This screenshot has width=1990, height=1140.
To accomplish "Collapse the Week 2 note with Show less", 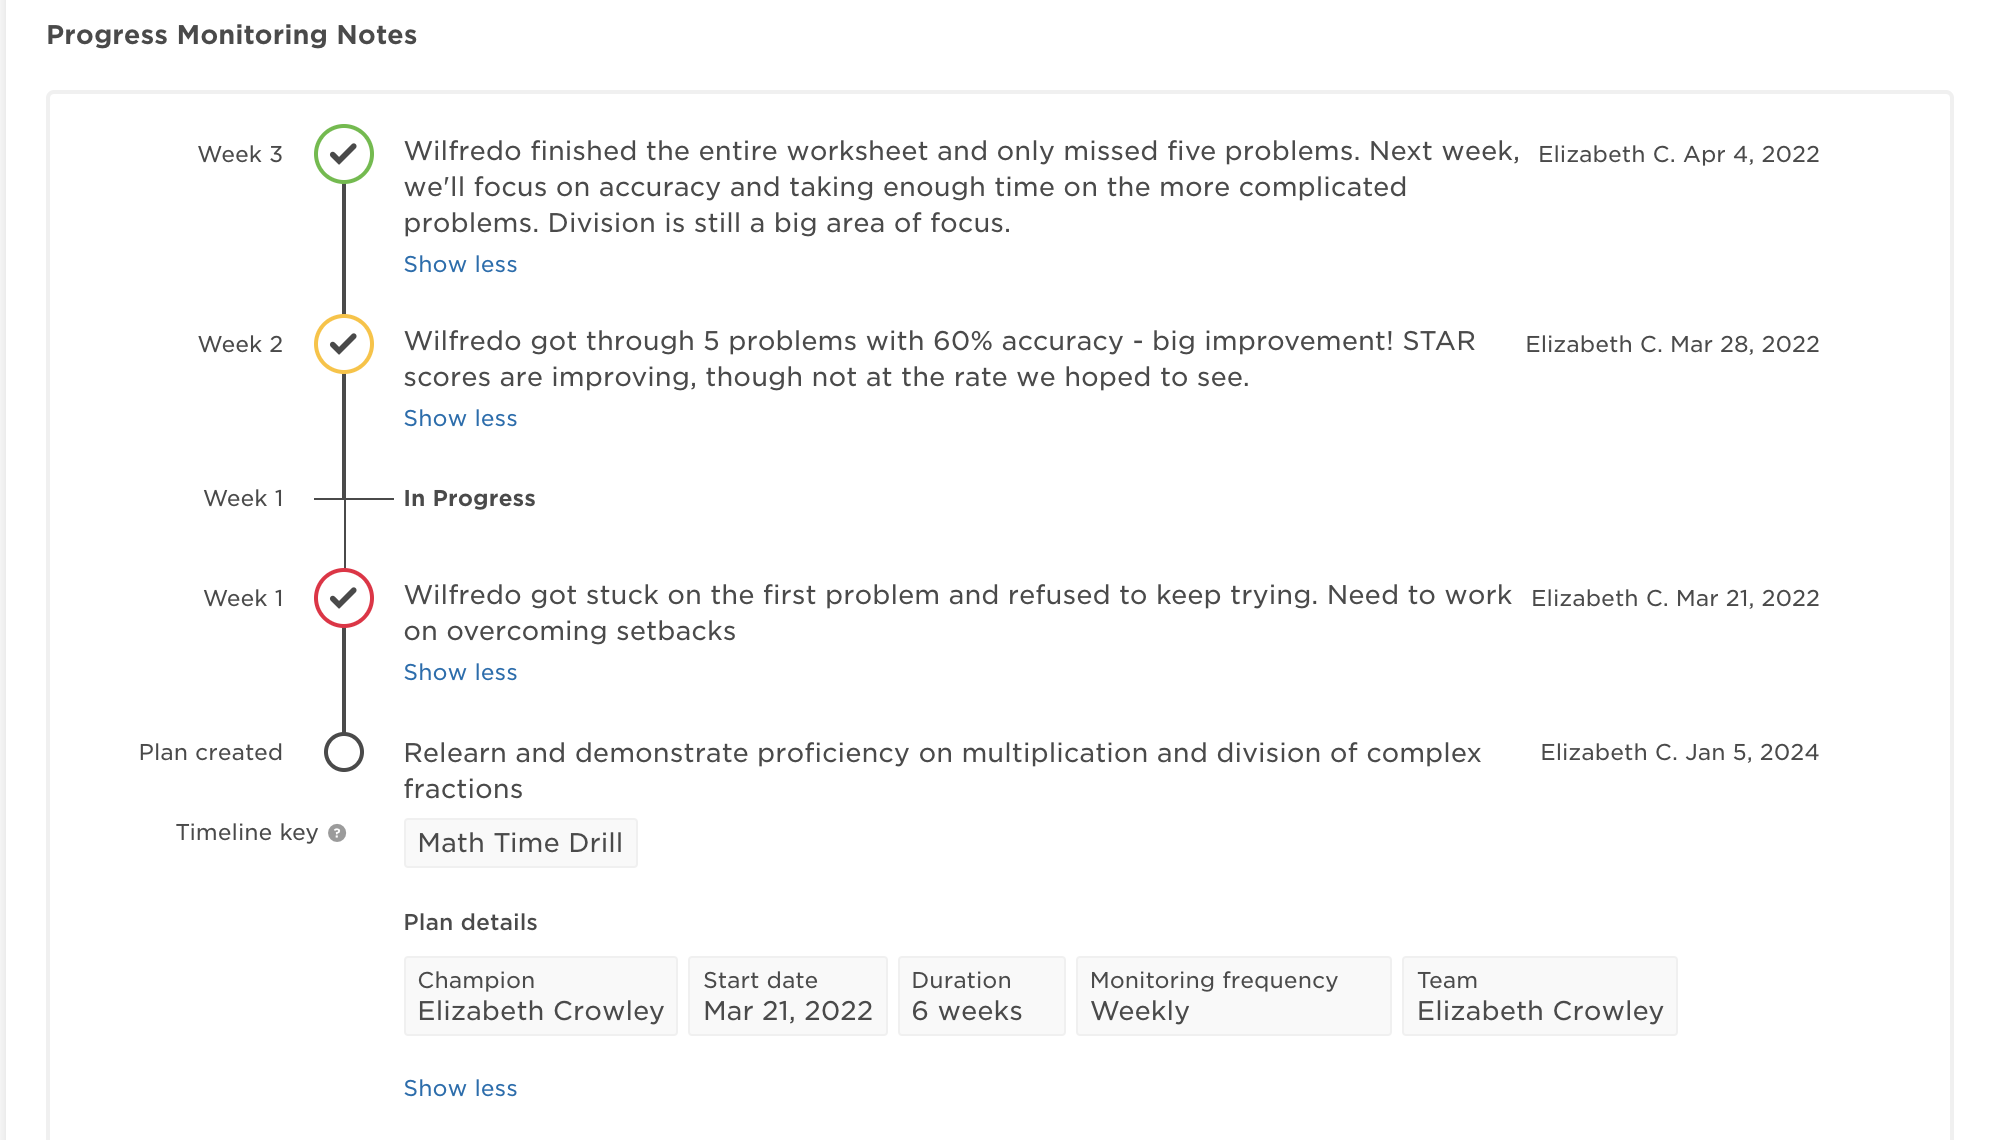I will click(460, 418).
